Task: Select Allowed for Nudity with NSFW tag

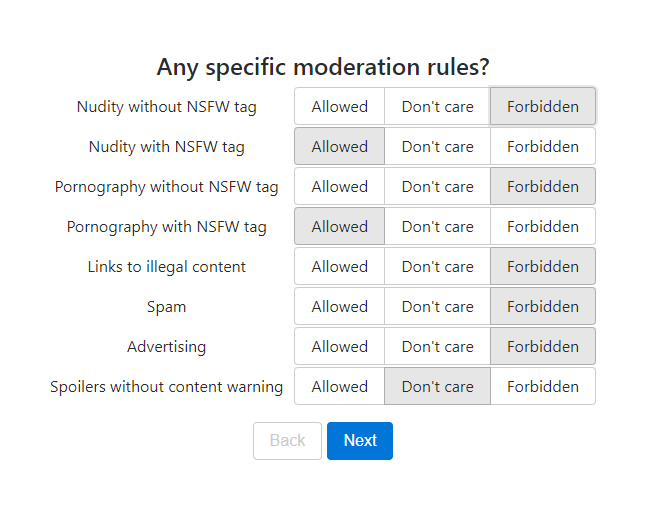Action: (339, 146)
